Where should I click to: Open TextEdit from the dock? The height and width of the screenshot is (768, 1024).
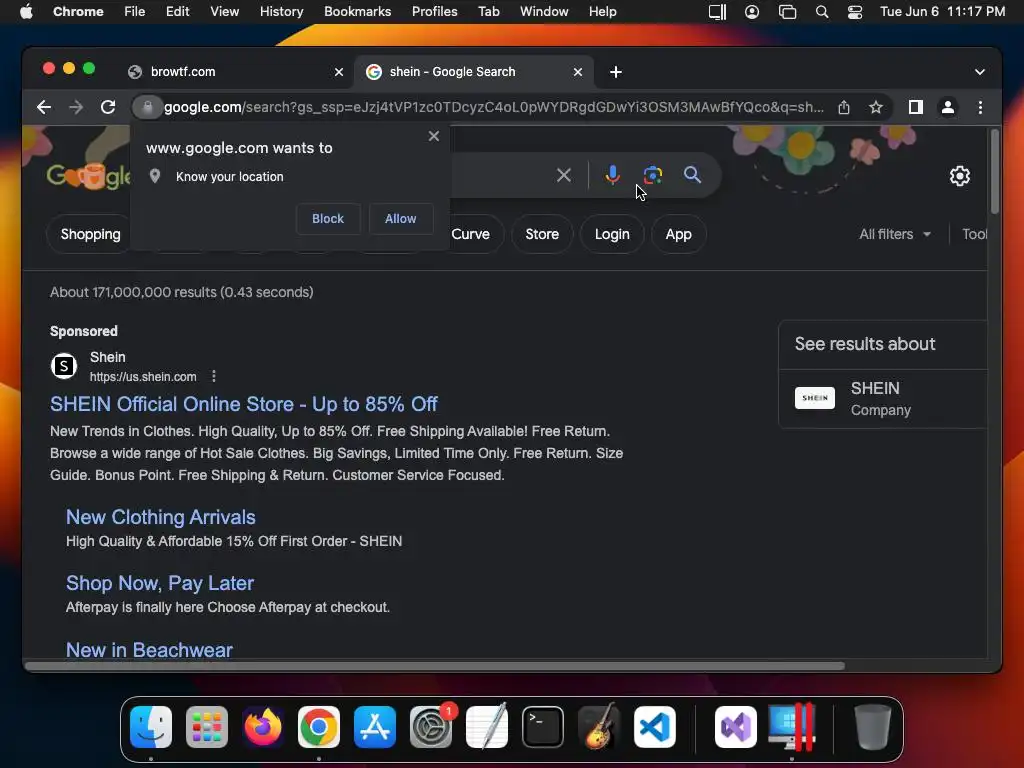(x=487, y=727)
